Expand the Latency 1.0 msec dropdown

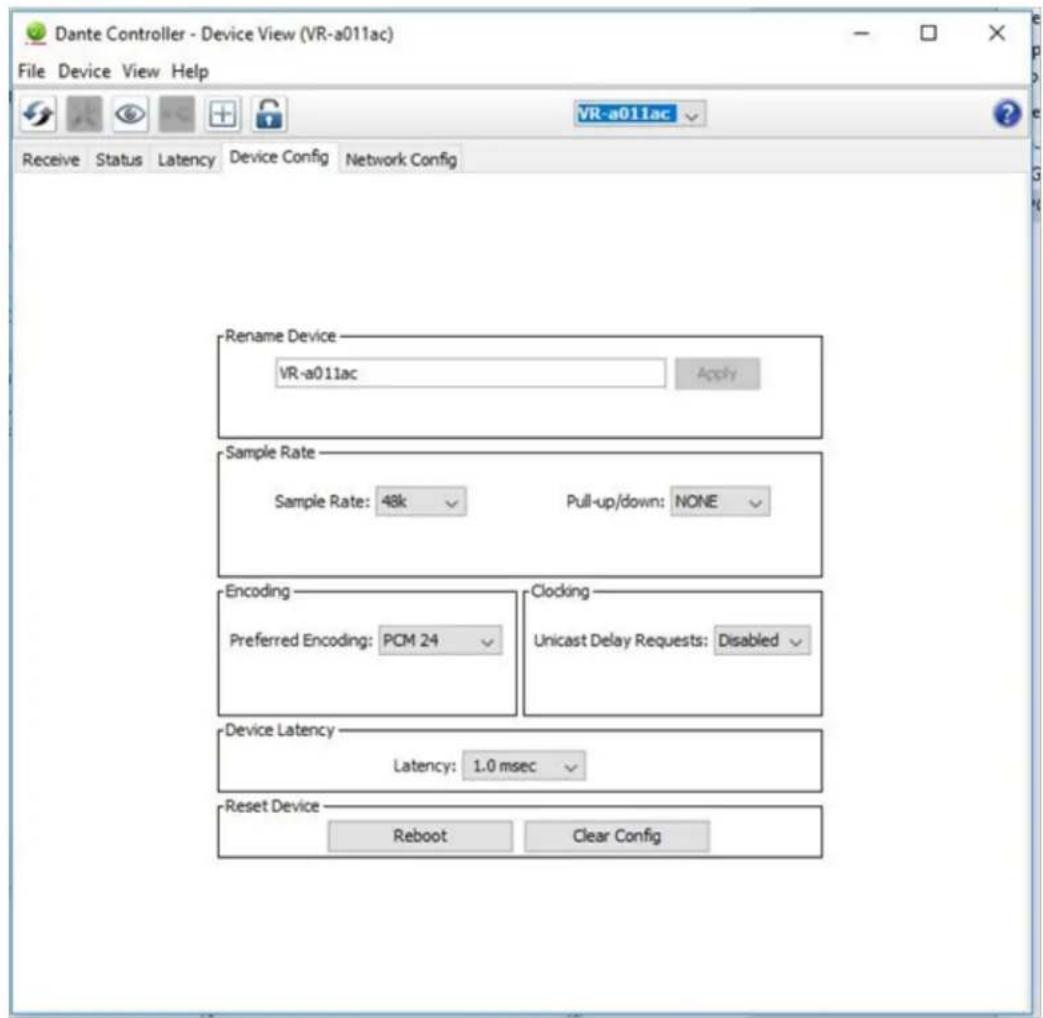[524, 766]
